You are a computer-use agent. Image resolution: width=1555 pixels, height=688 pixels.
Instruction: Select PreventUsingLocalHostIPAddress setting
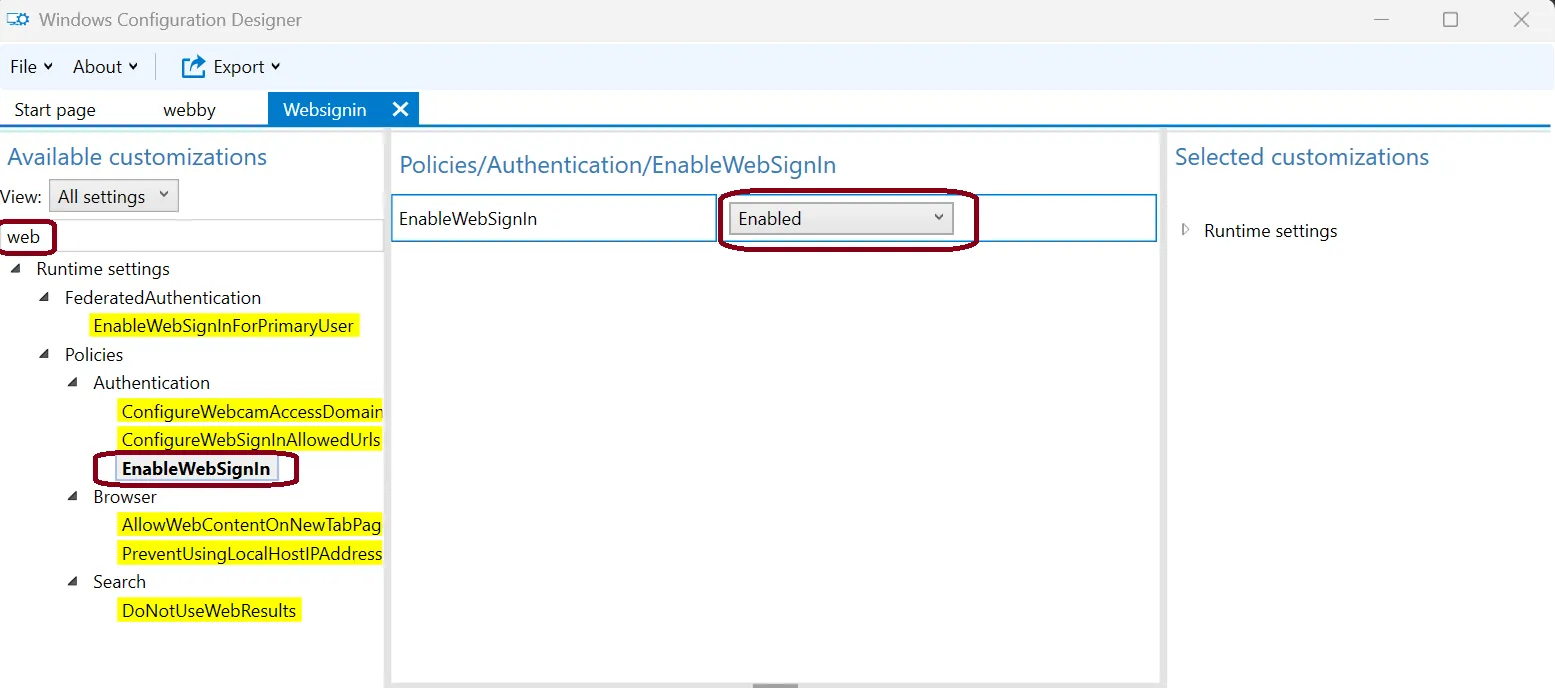pos(250,554)
